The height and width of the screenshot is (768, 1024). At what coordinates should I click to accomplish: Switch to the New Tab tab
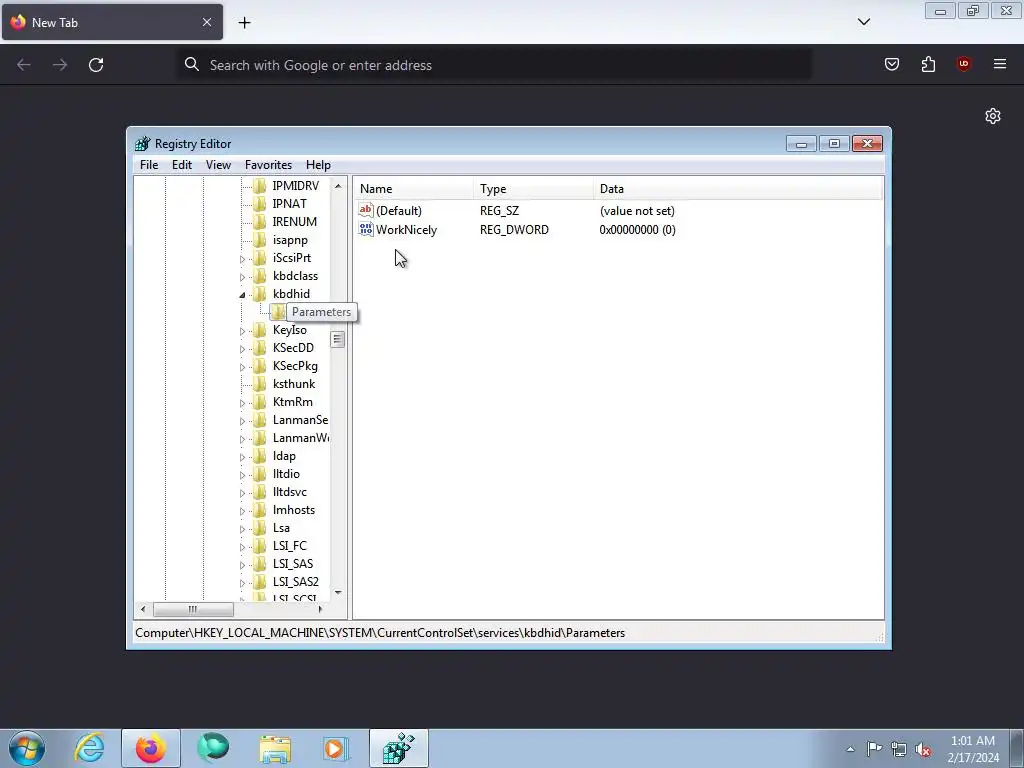pos(112,22)
